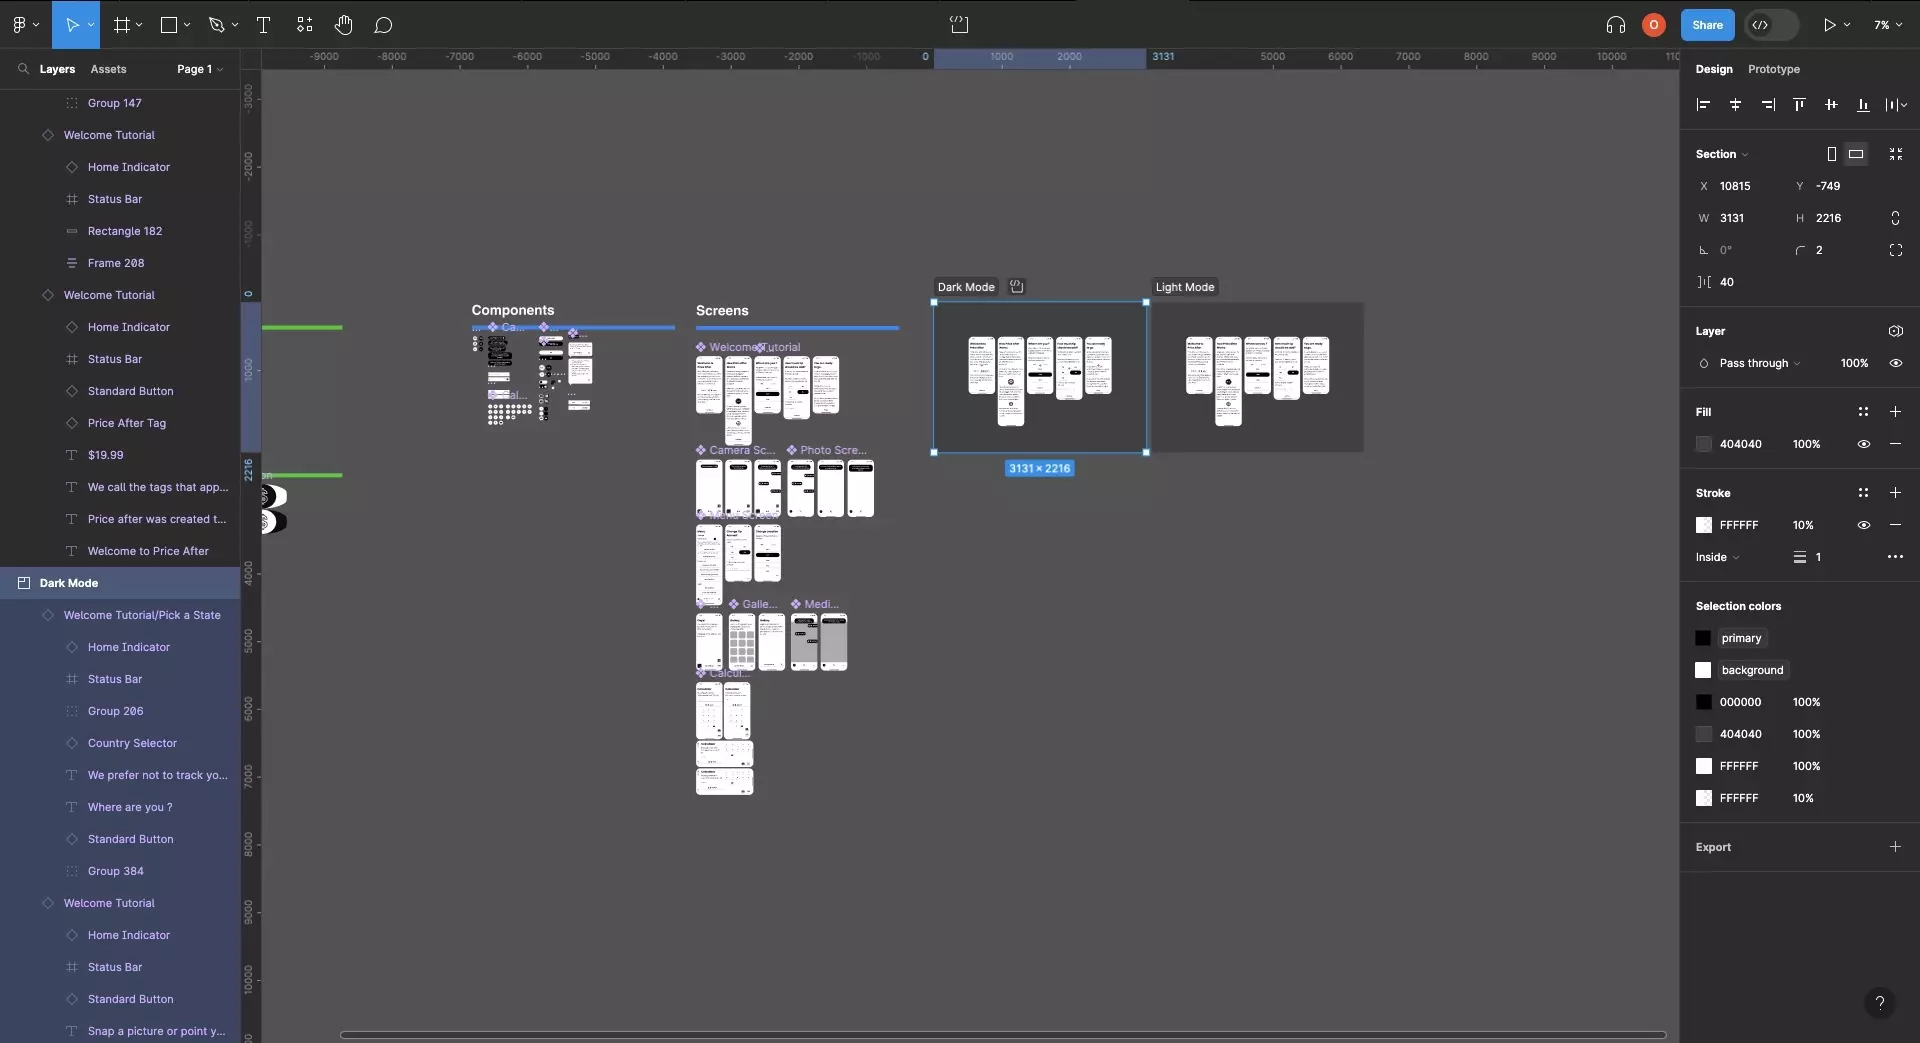This screenshot has width=1920, height=1043.
Task: Open Stroke styles icon
Action: pyautogui.click(x=1863, y=493)
